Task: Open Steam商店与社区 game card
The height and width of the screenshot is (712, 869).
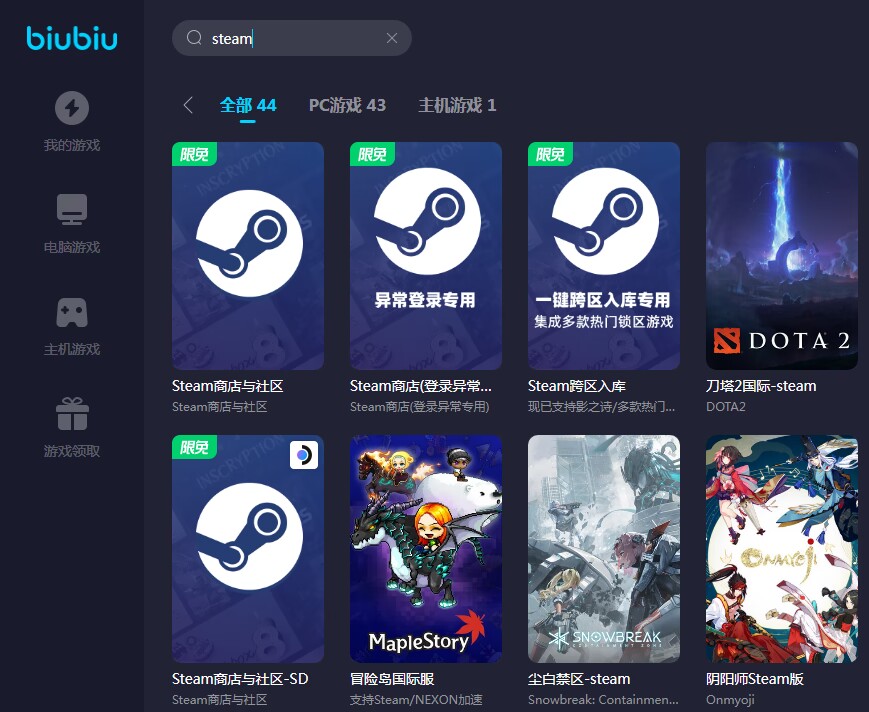Action: click(248, 256)
